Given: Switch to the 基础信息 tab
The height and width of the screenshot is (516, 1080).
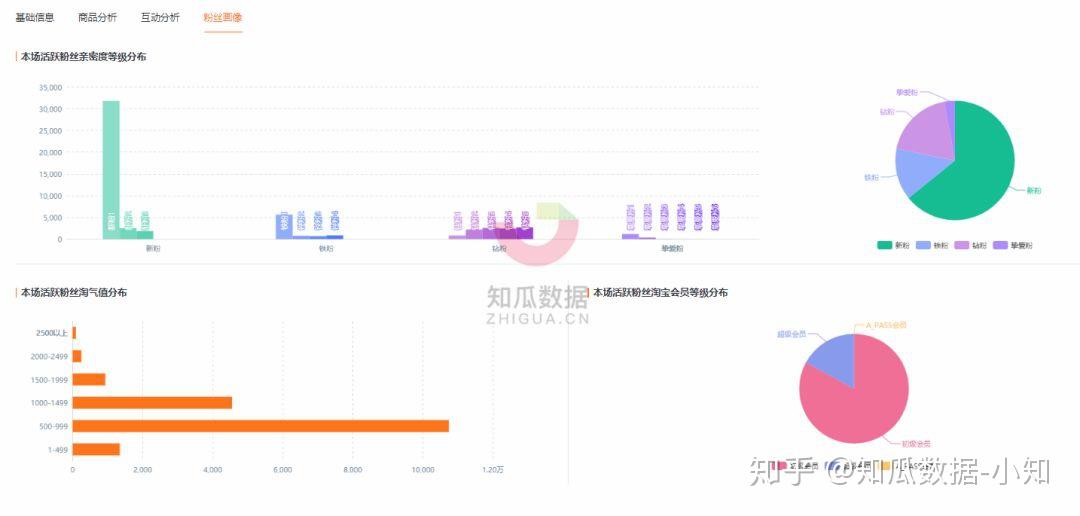Looking at the screenshot, I should pos(35,17).
